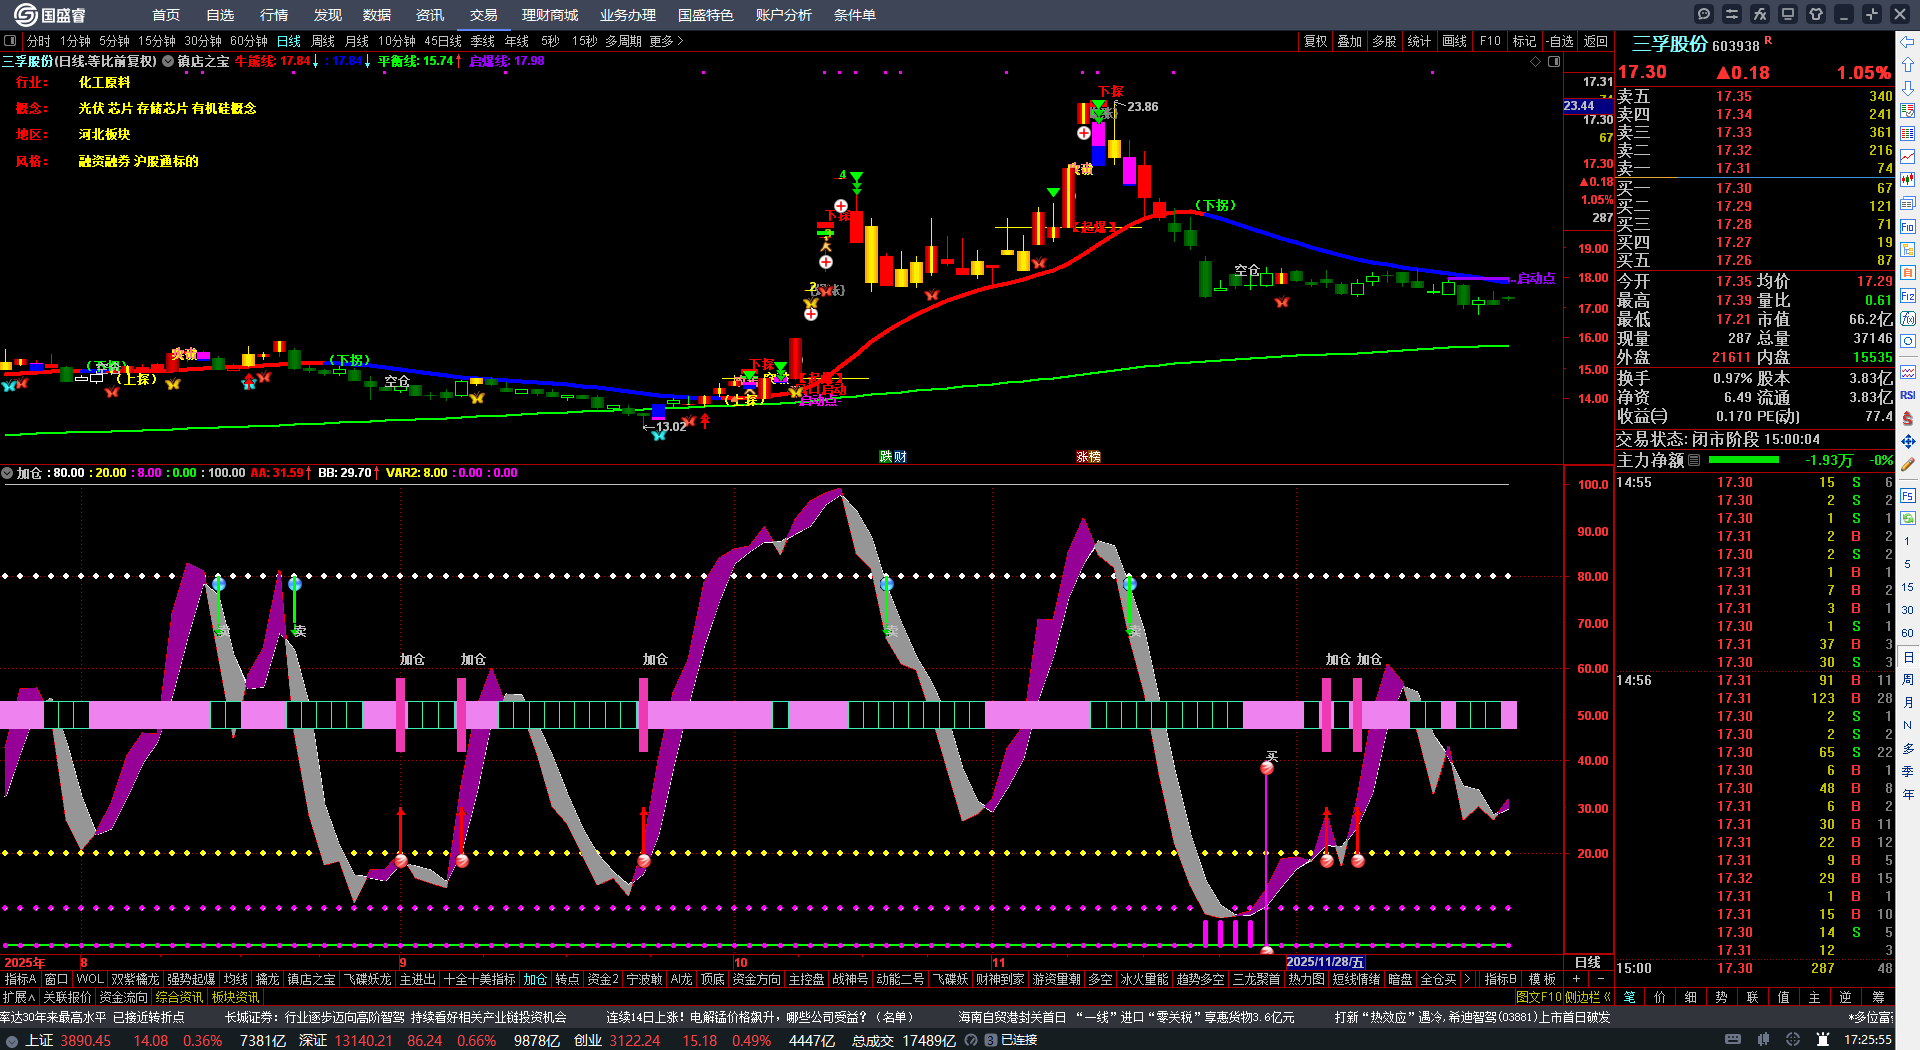Toggle 标记 mark button
This screenshot has width=1920, height=1050.
tap(1524, 41)
